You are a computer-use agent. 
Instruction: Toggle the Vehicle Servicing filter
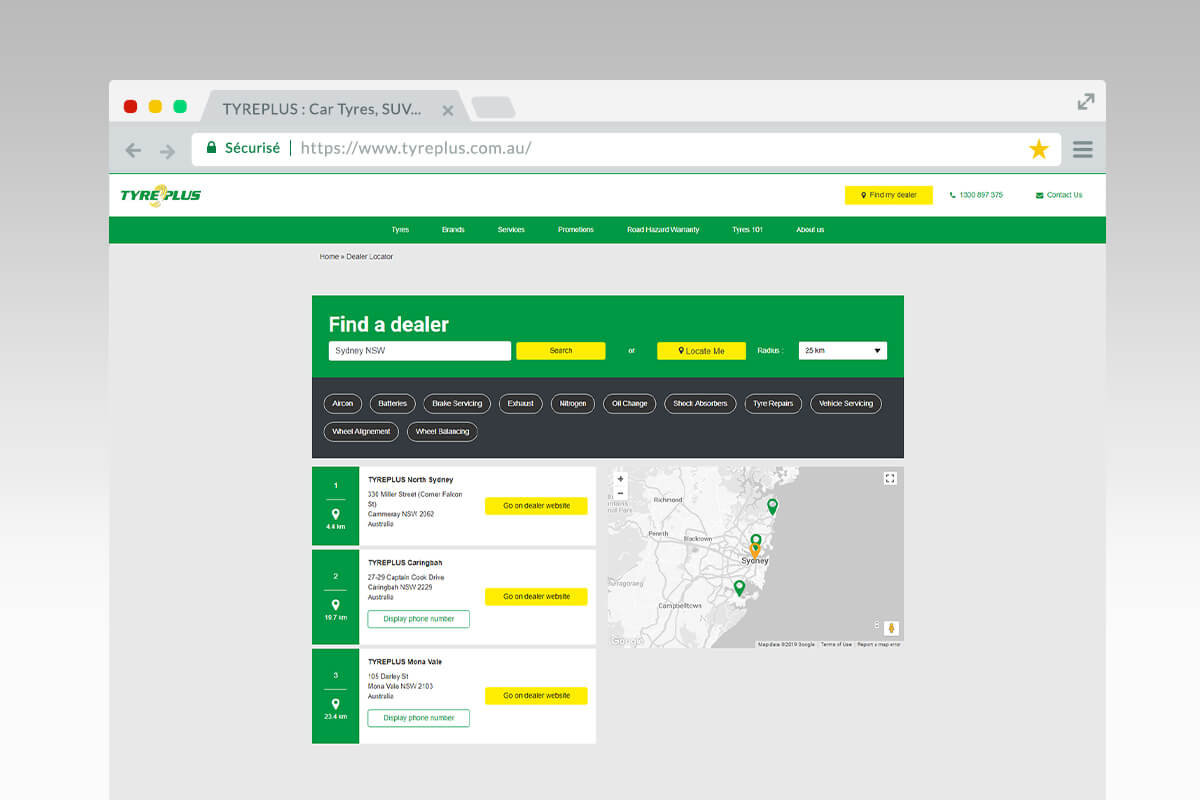846,404
